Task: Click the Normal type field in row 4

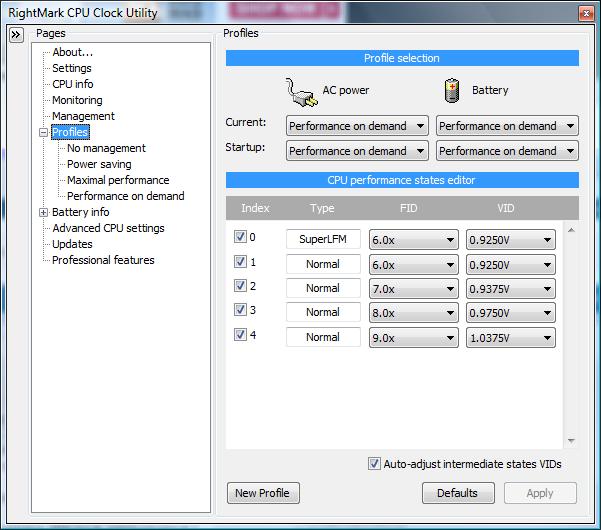Action: click(x=323, y=337)
